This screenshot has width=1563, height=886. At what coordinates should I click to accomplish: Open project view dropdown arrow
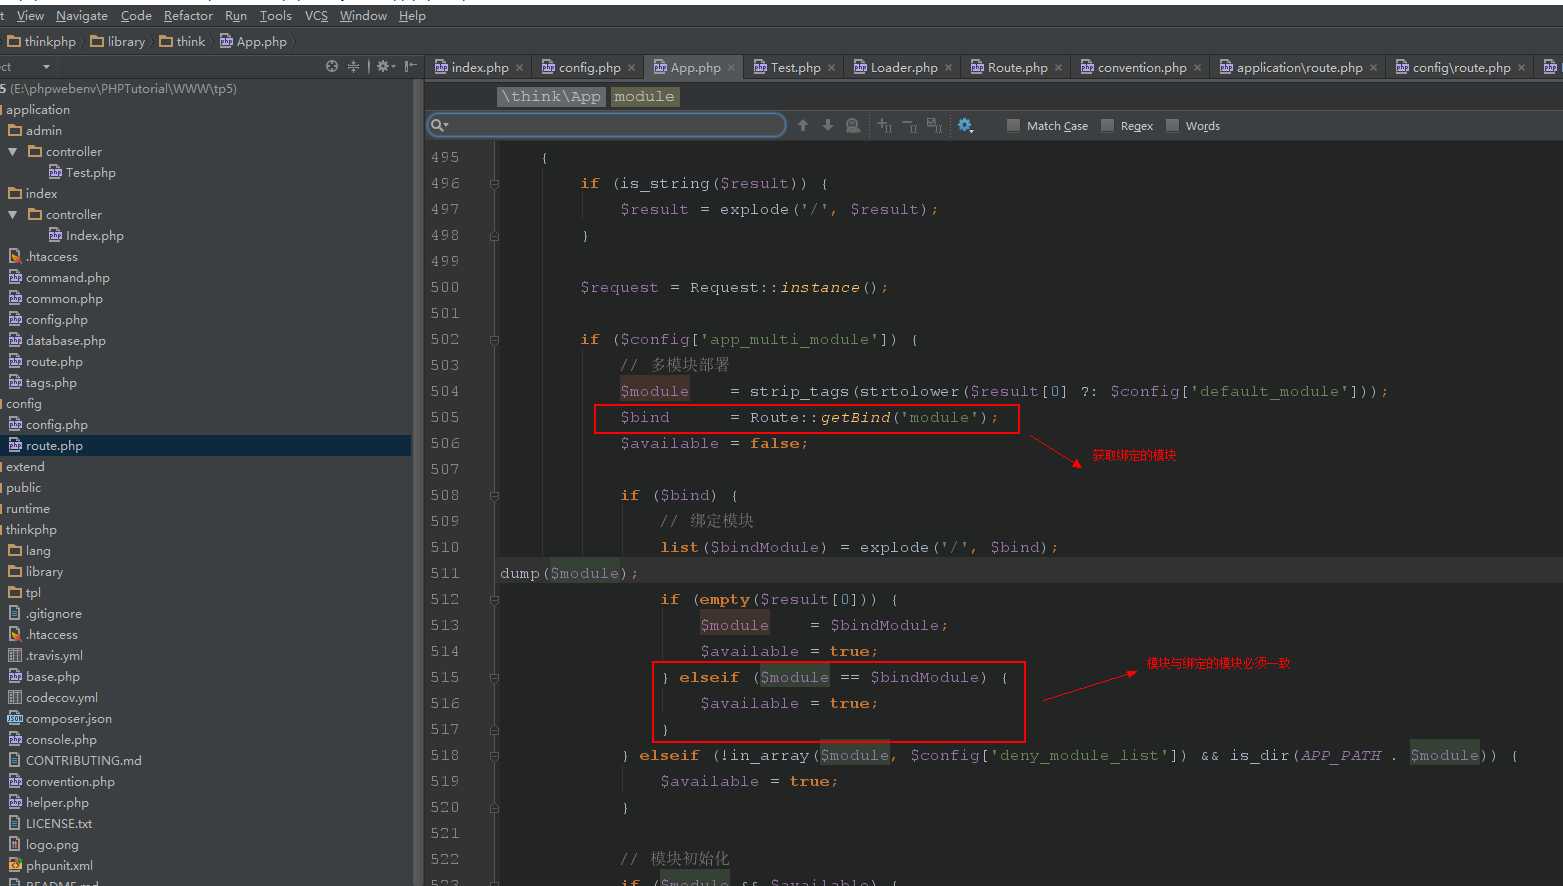tap(46, 67)
